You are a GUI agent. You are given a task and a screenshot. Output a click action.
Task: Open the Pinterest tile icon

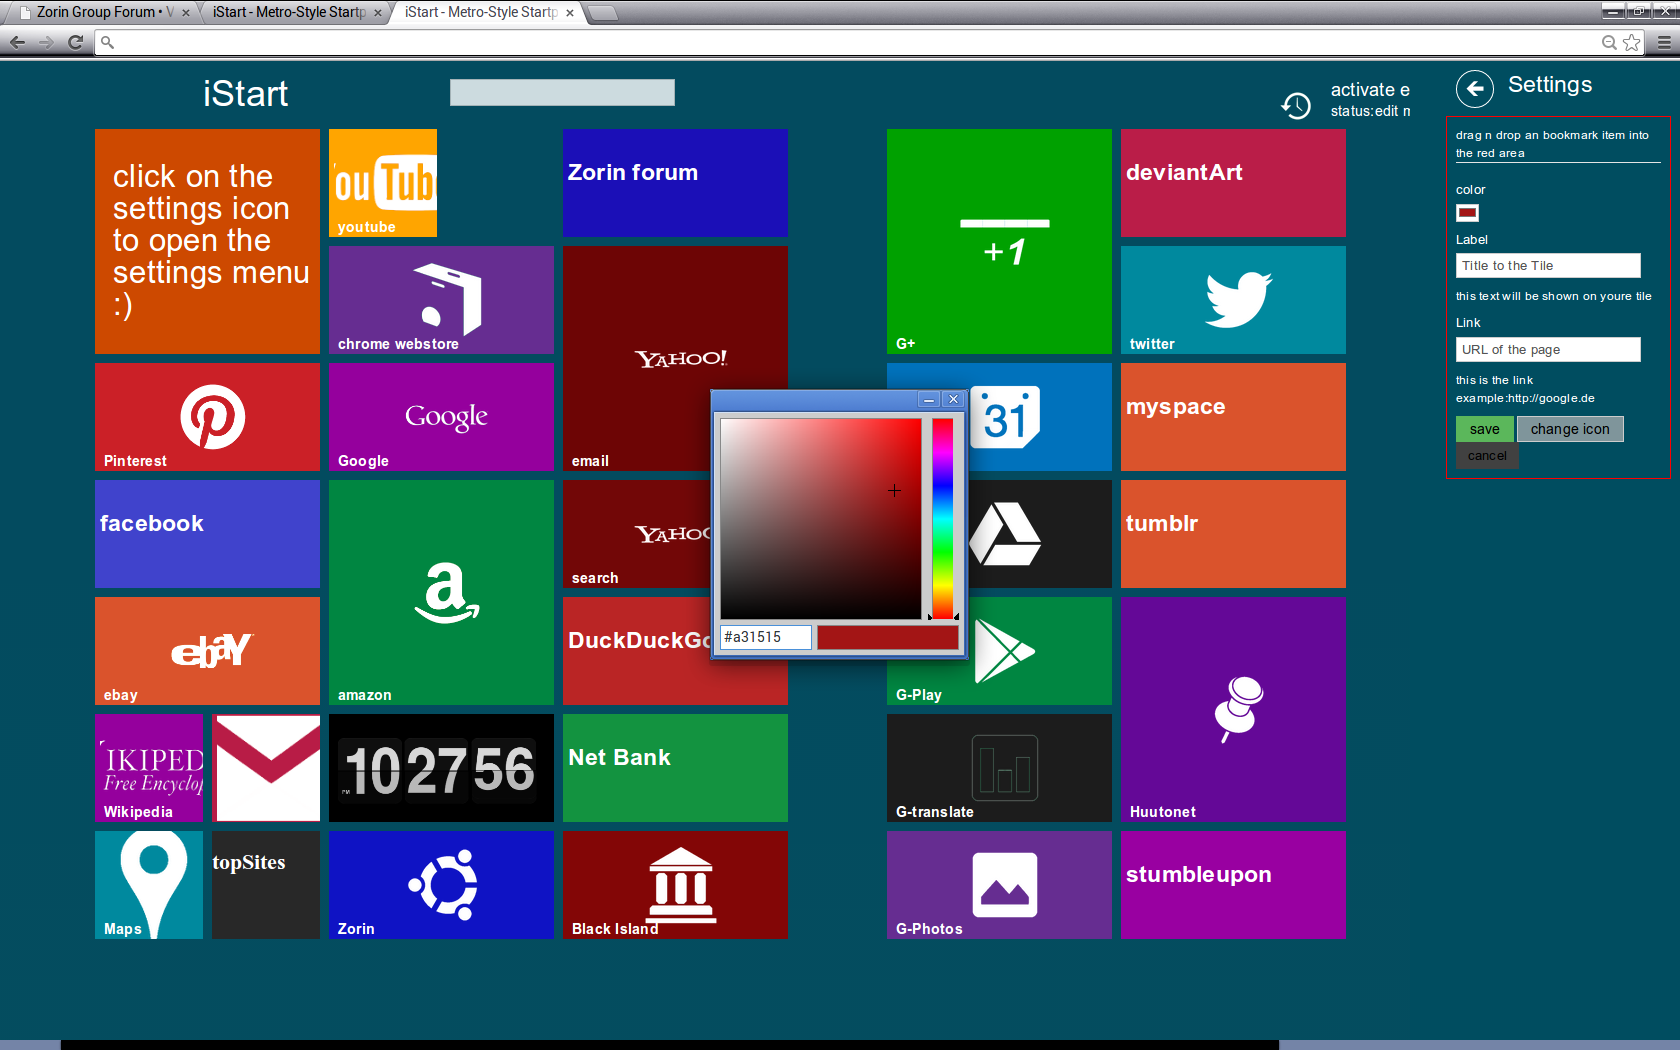(212, 416)
